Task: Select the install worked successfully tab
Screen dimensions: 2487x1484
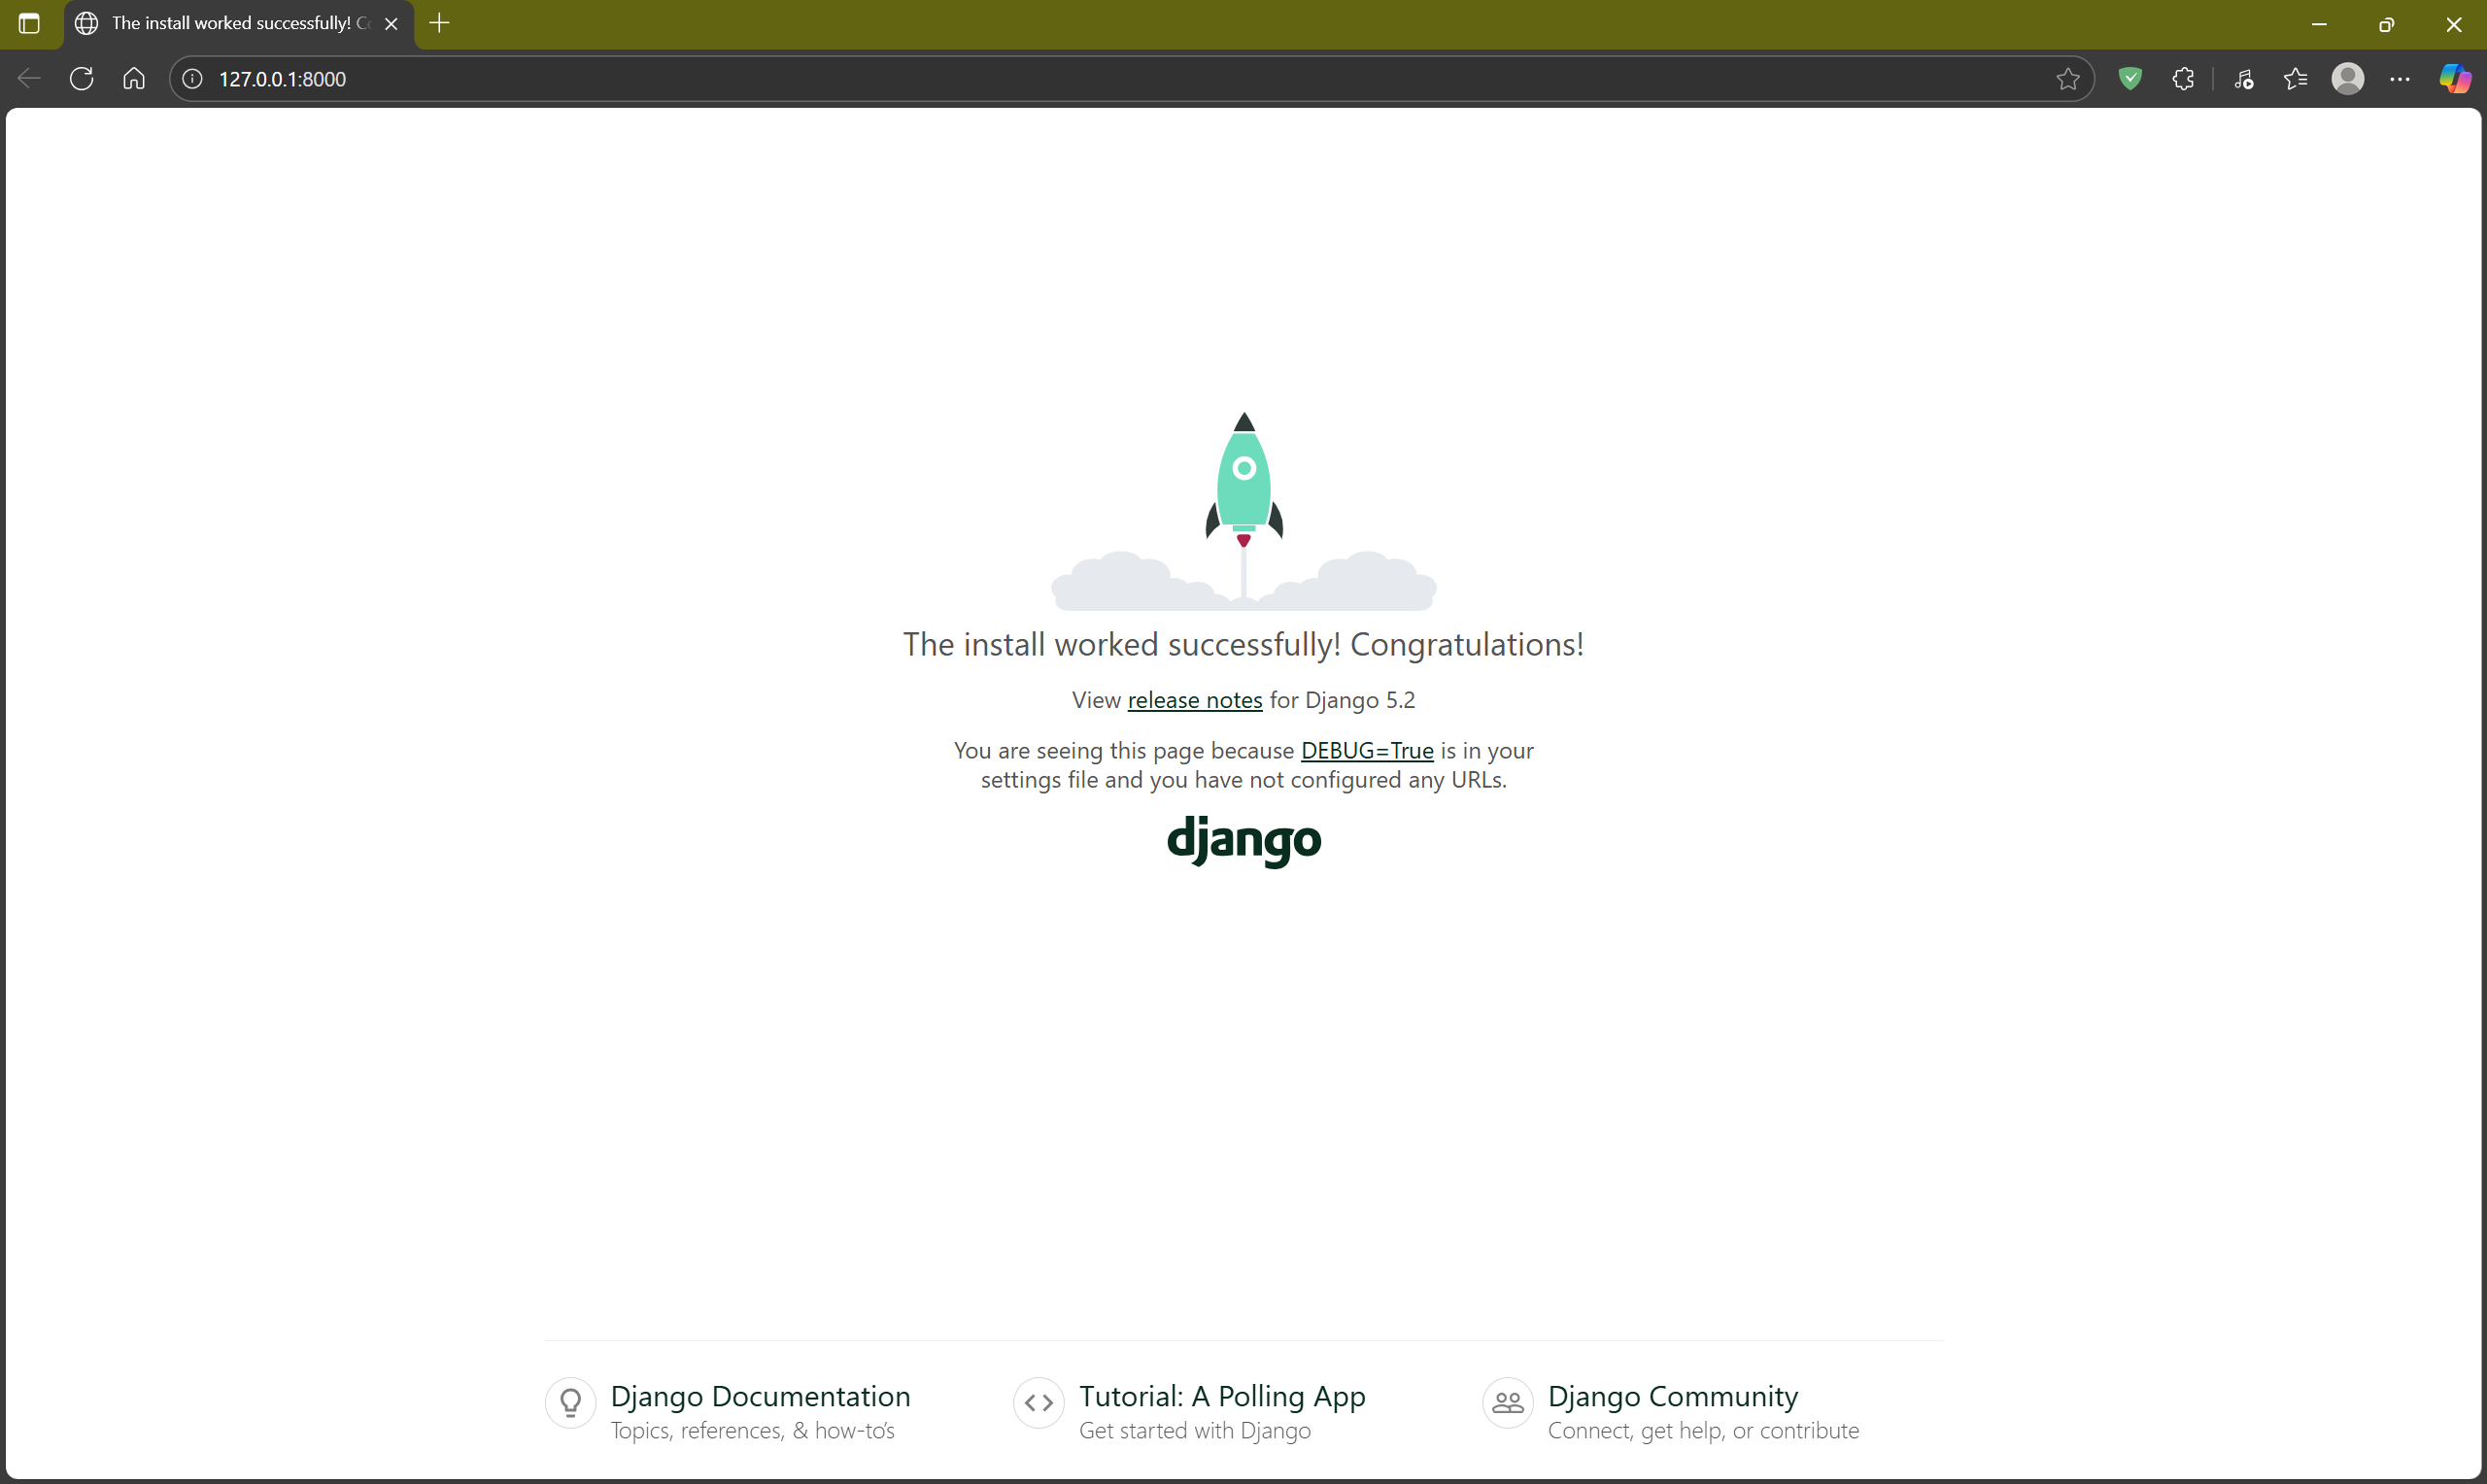Action: click(230, 23)
